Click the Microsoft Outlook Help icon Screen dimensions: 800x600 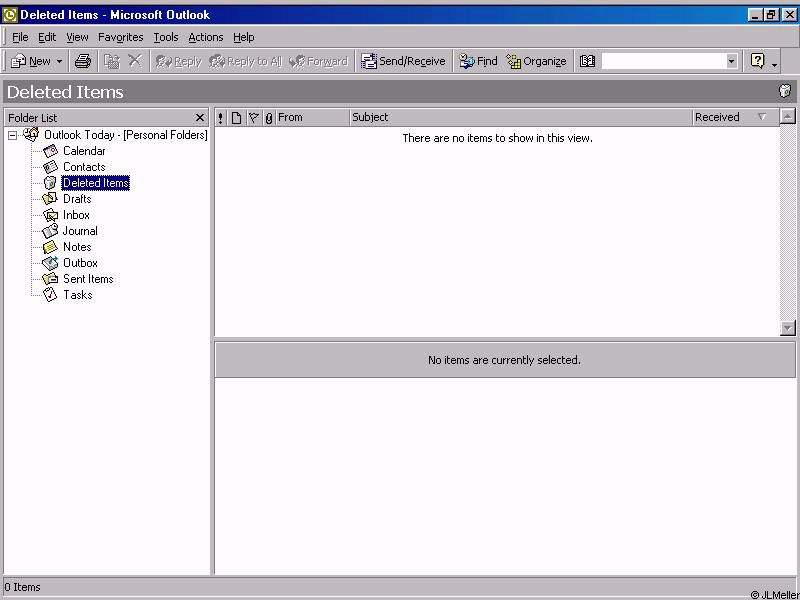758,61
